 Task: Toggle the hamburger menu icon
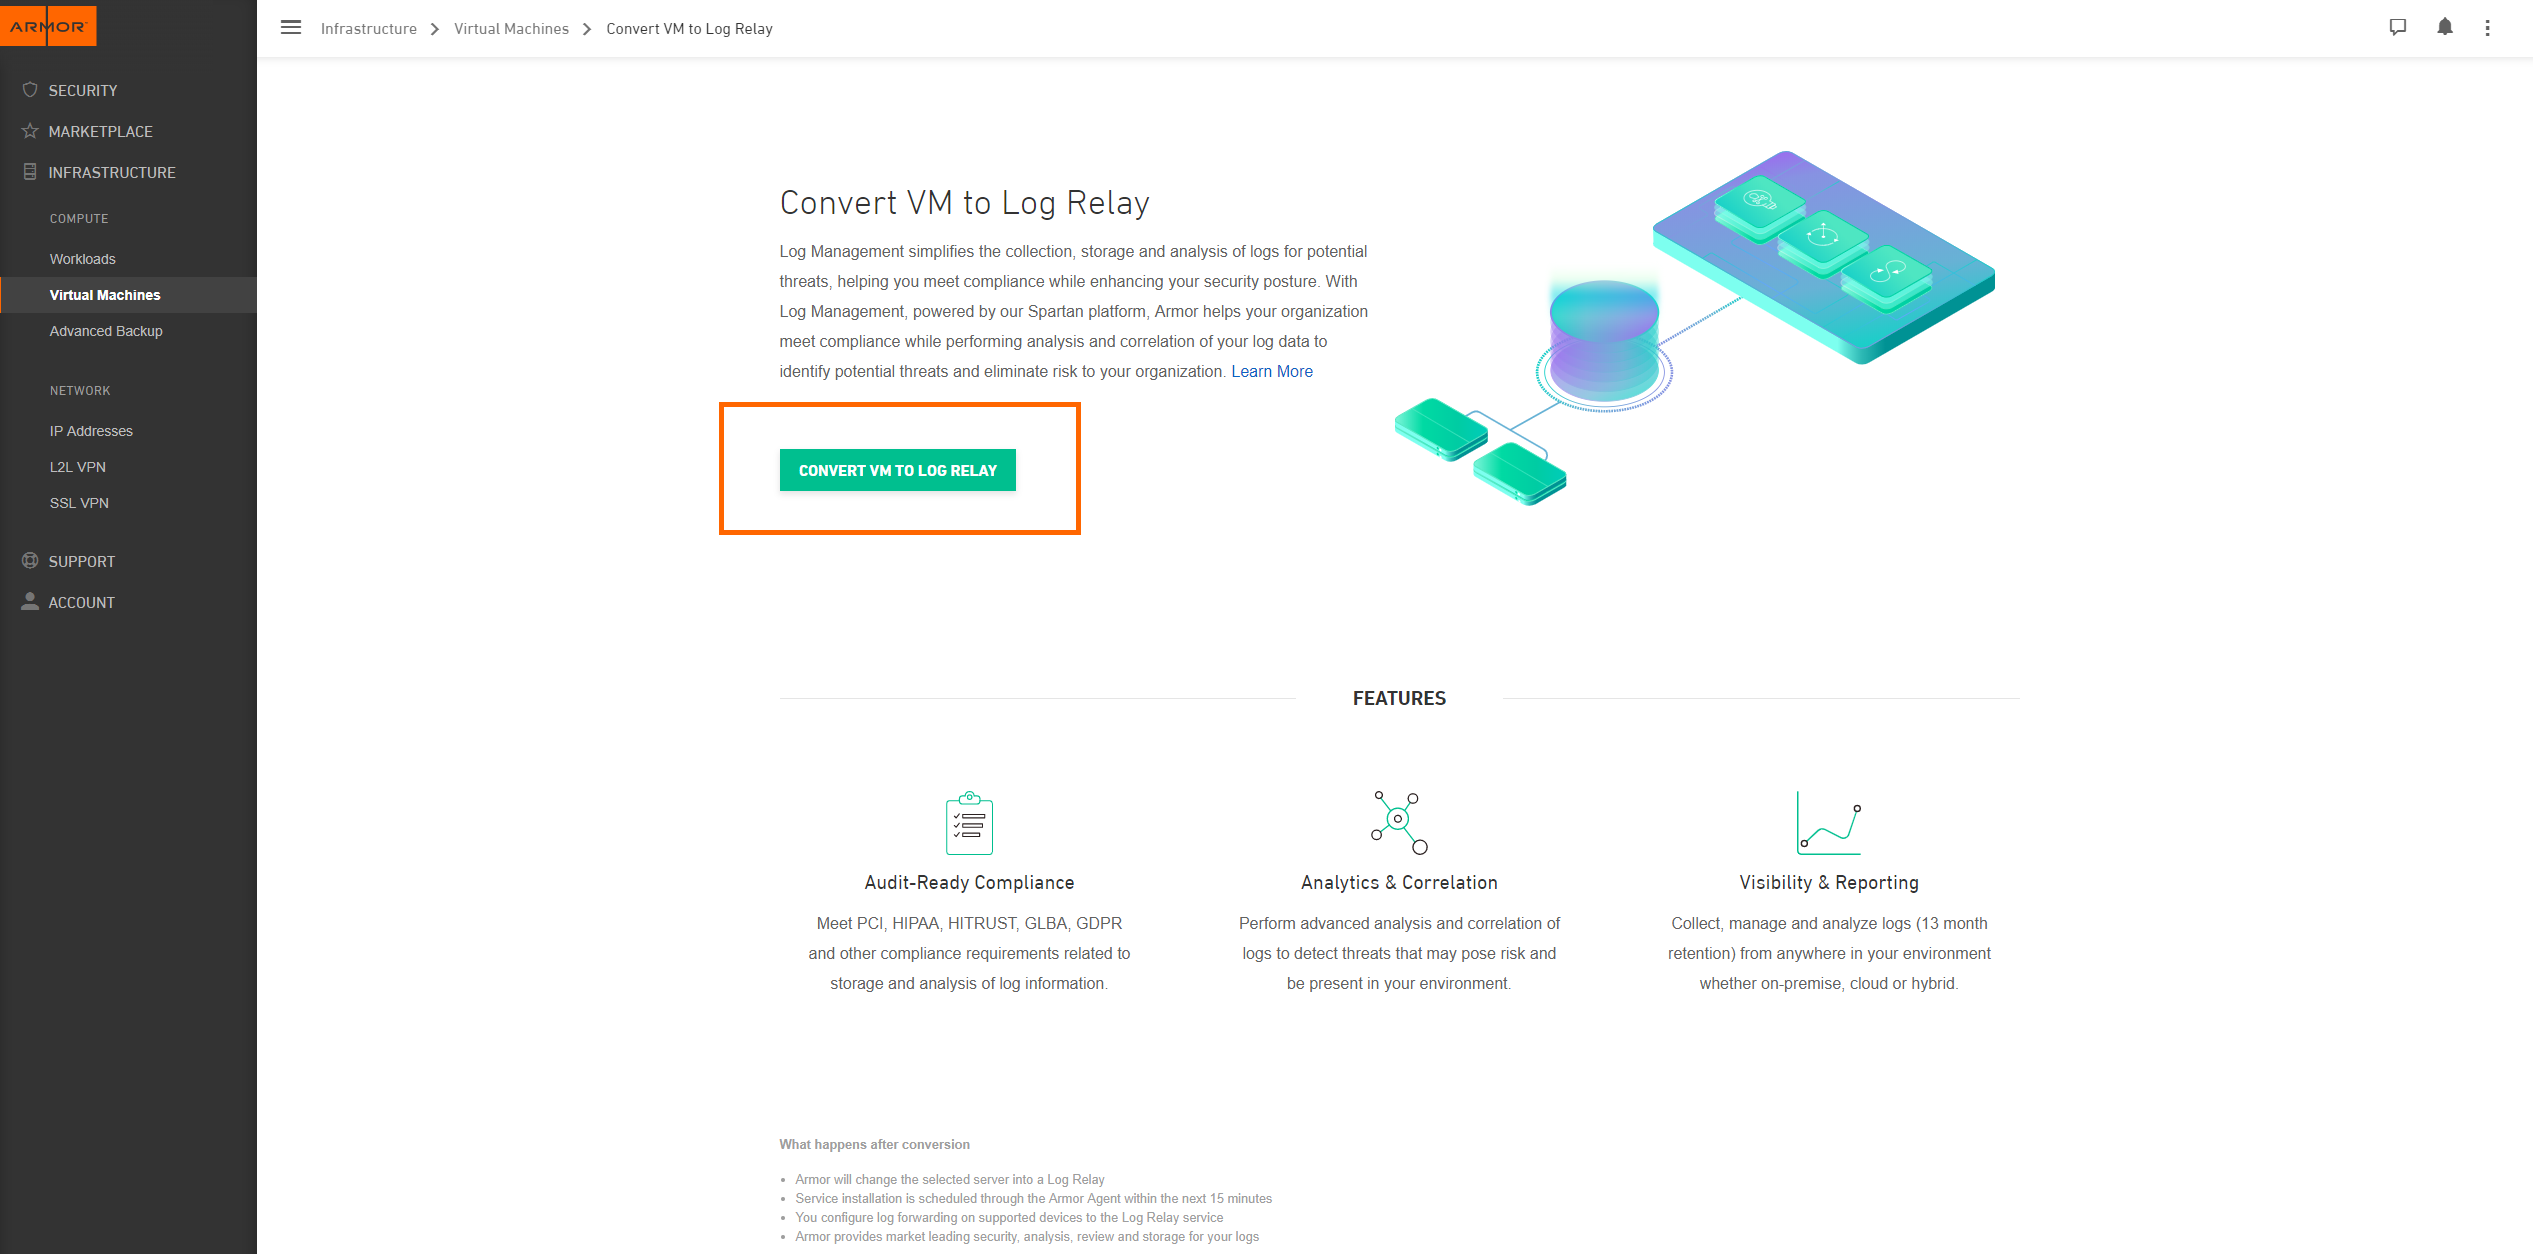[x=291, y=28]
